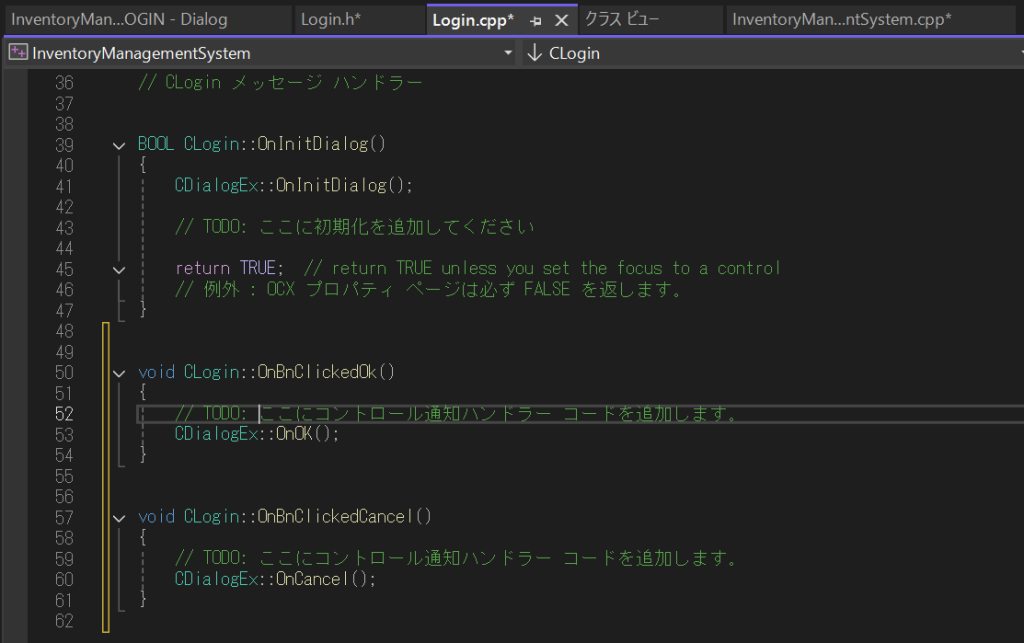The height and width of the screenshot is (643, 1024).
Task: Click the return TRUE statement
Action: 229,269
